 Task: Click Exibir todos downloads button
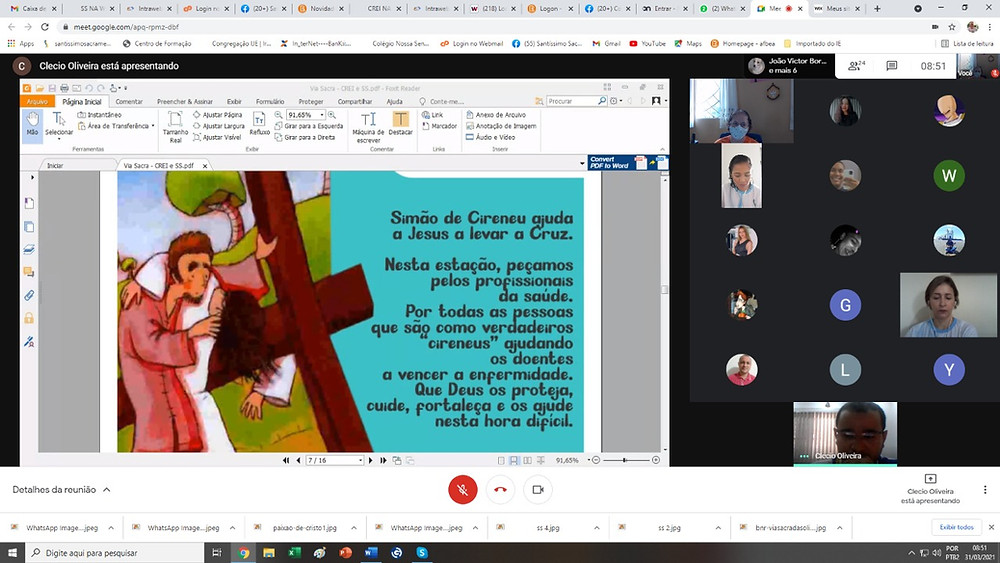tap(956, 527)
